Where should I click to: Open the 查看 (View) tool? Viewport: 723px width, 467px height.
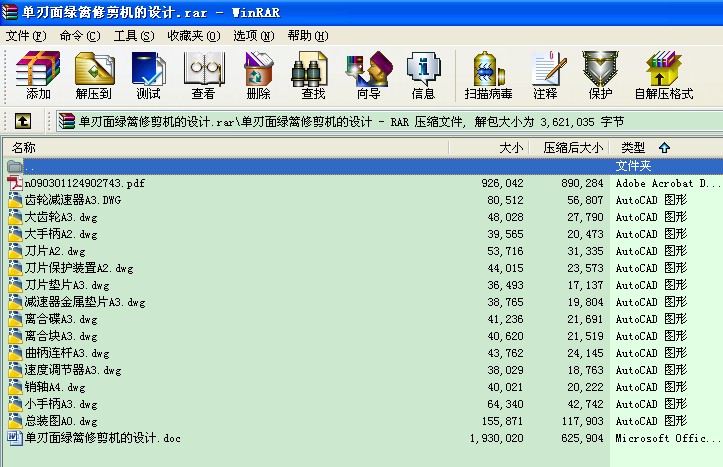(203, 76)
